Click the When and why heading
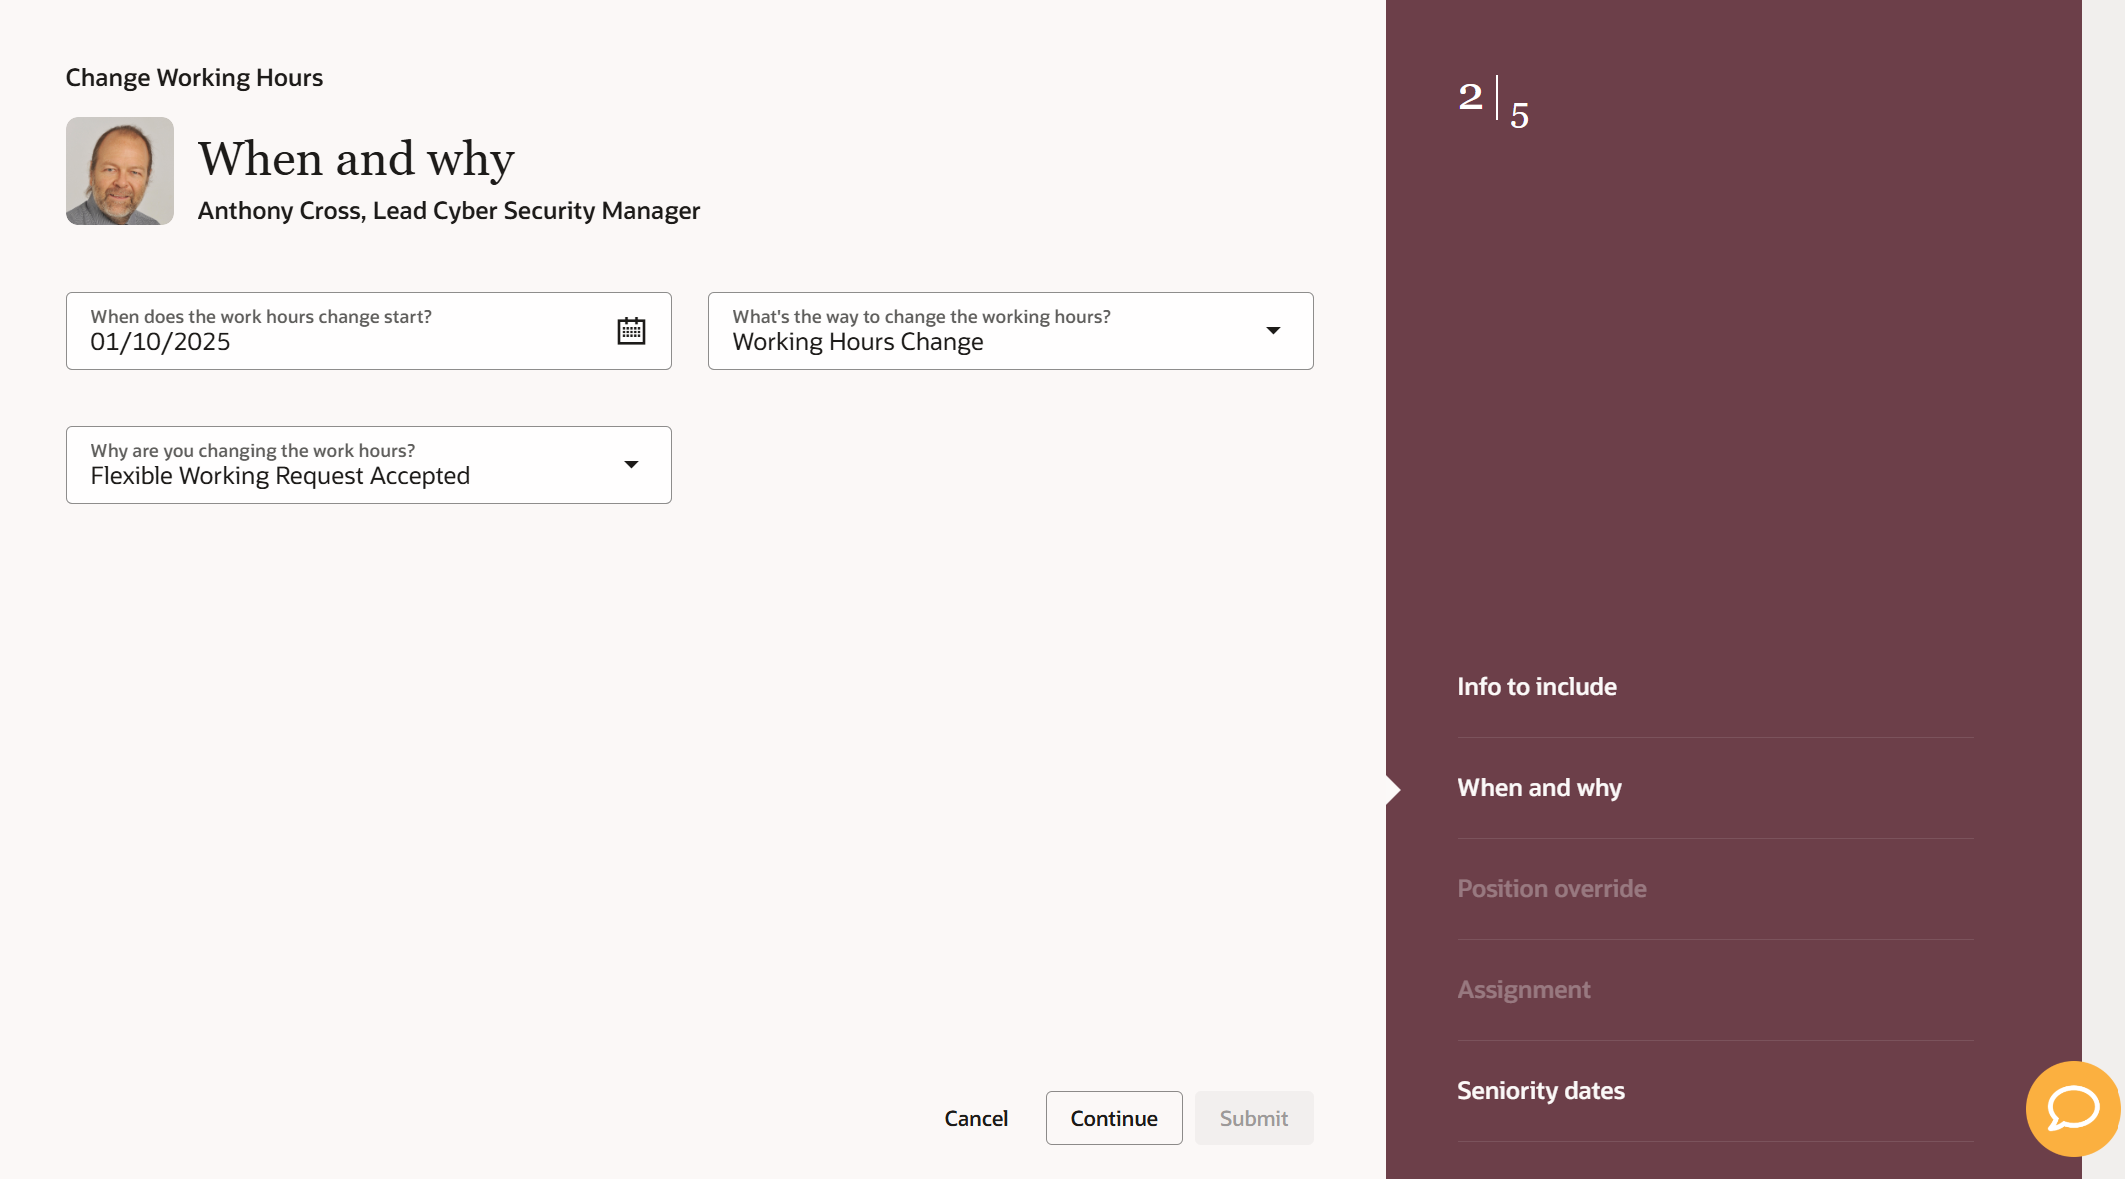This screenshot has height=1179, width=2125. (356, 159)
